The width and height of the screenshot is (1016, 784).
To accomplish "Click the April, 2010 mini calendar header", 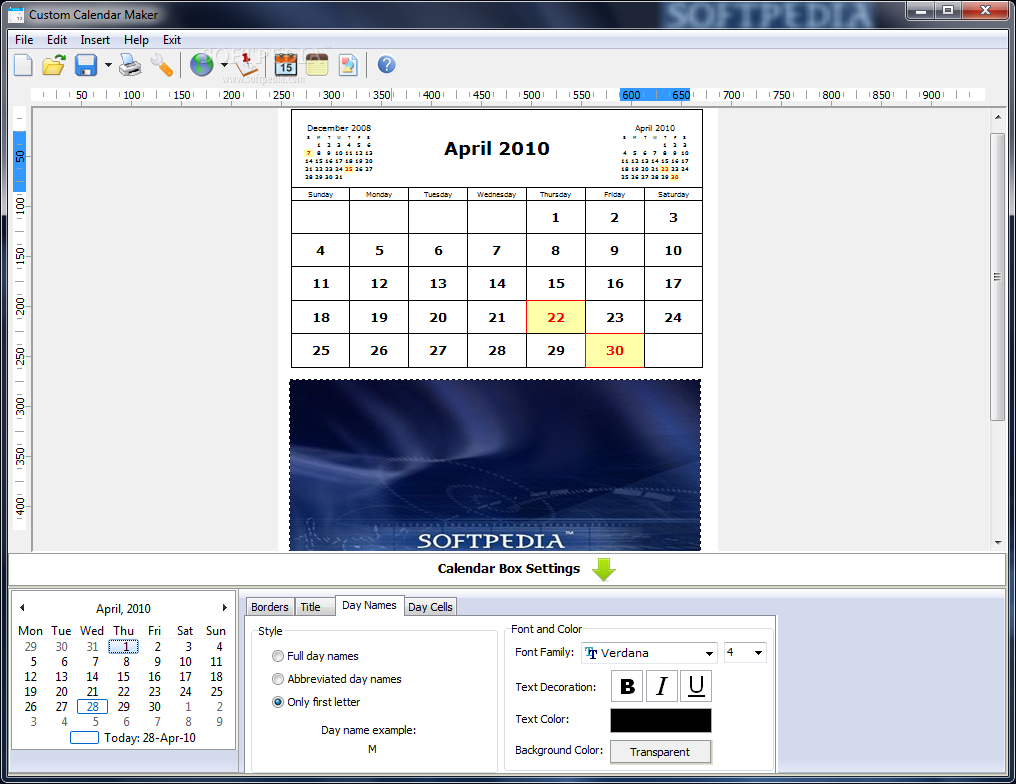I will pos(123,608).
